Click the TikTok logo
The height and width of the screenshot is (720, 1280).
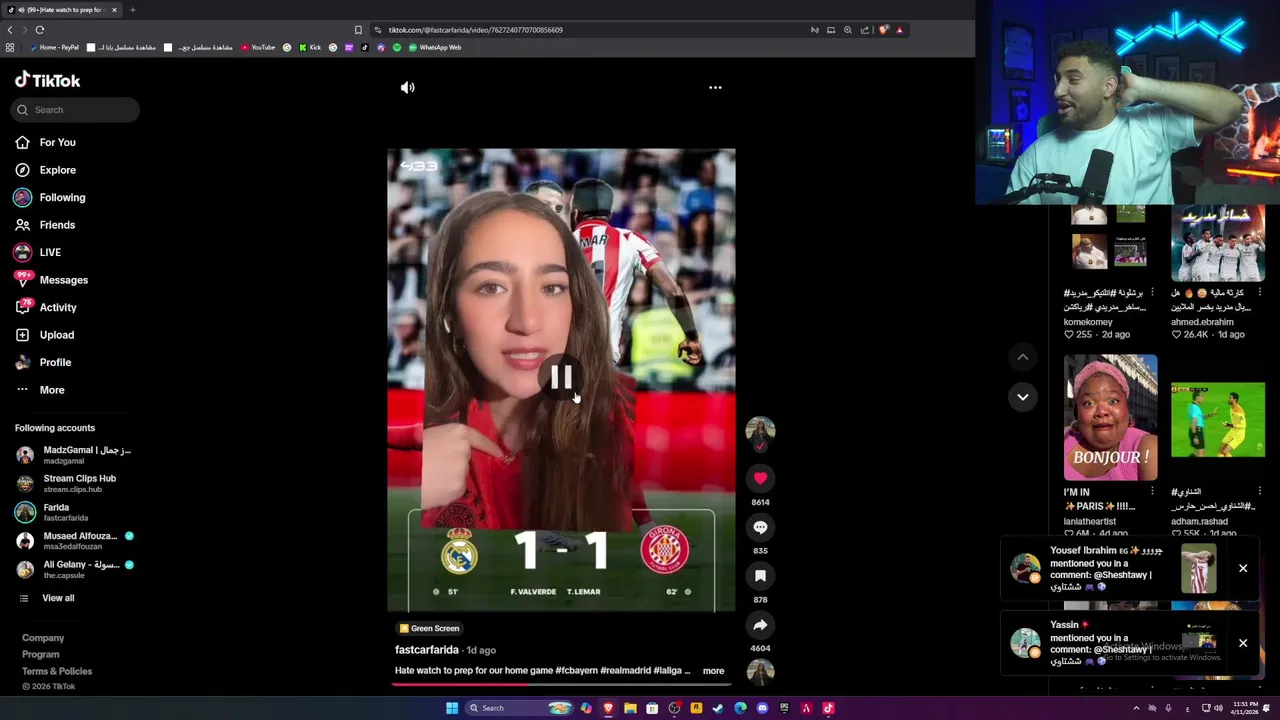click(x=48, y=80)
